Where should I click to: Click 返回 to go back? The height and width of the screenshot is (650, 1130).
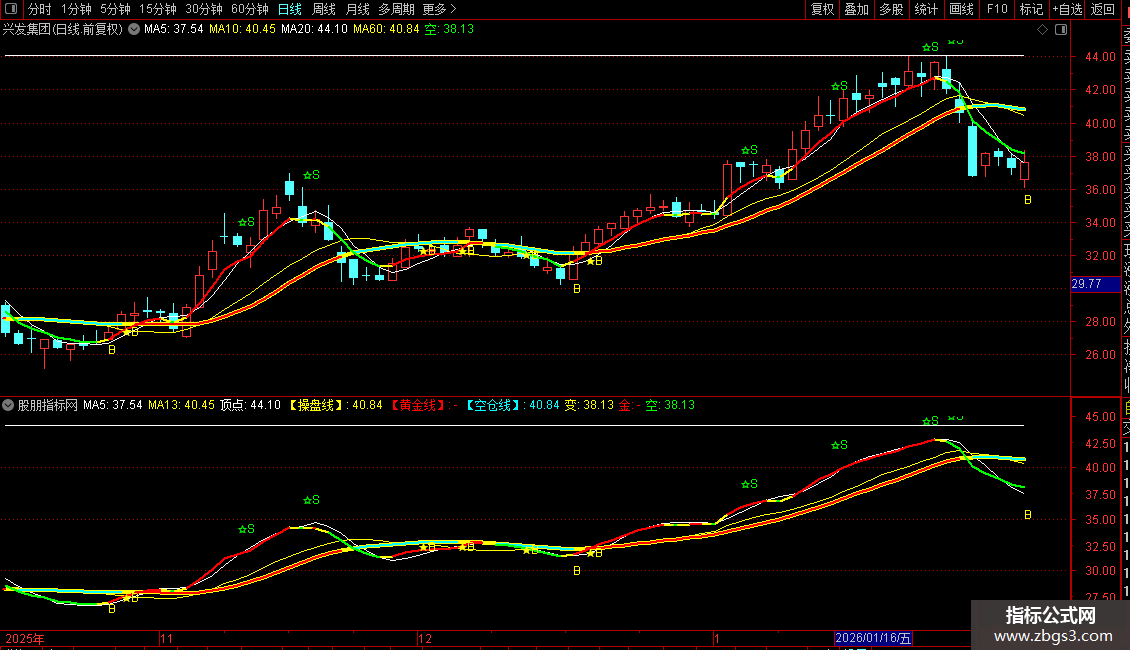coord(1103,9)
